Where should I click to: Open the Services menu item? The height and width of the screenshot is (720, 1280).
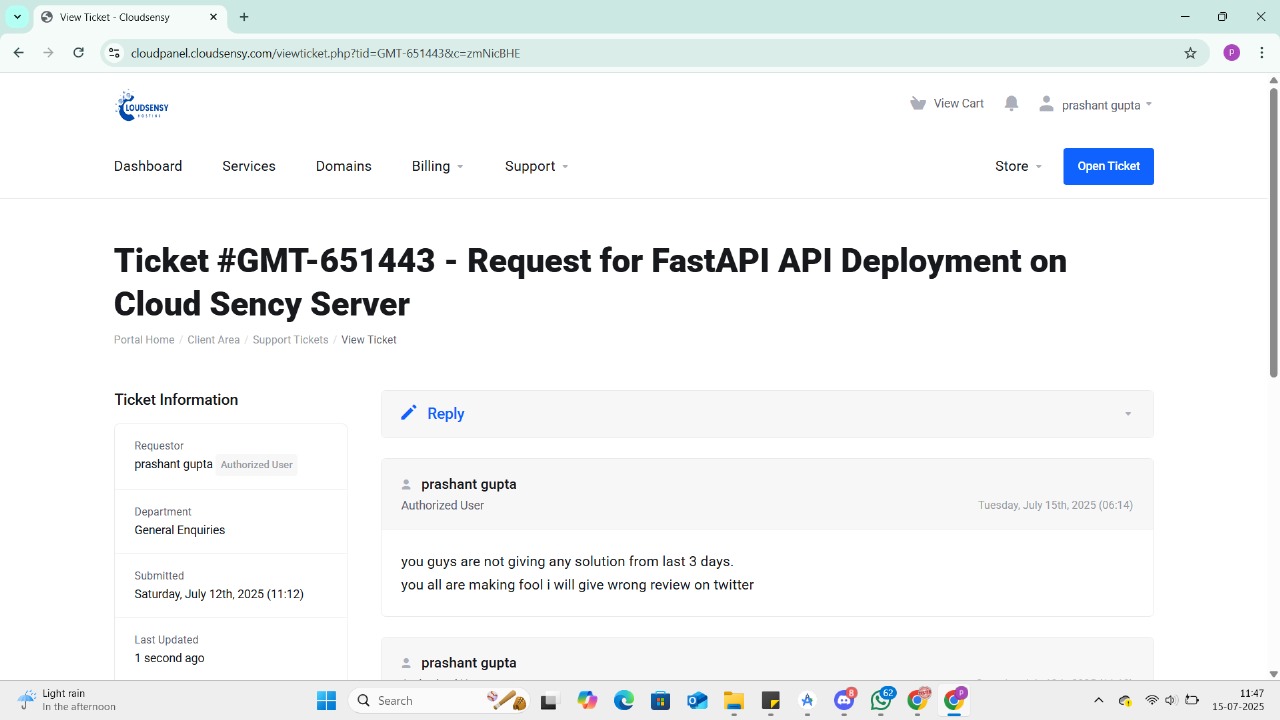coord(249,166)
